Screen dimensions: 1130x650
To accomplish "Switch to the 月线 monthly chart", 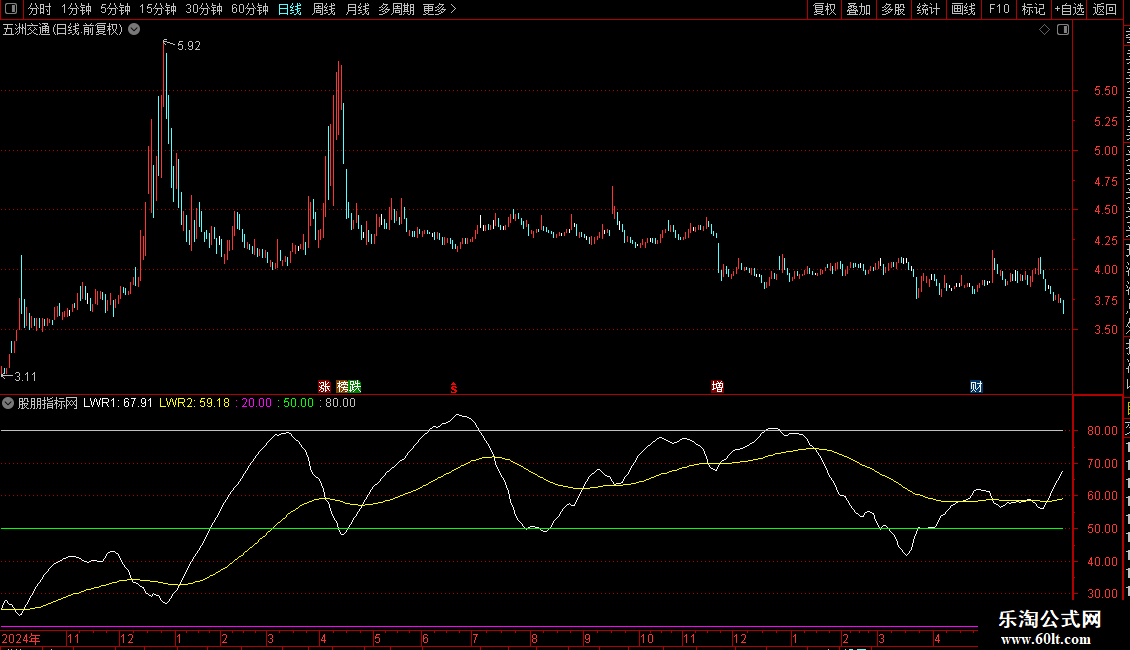I will pos(357,9).
